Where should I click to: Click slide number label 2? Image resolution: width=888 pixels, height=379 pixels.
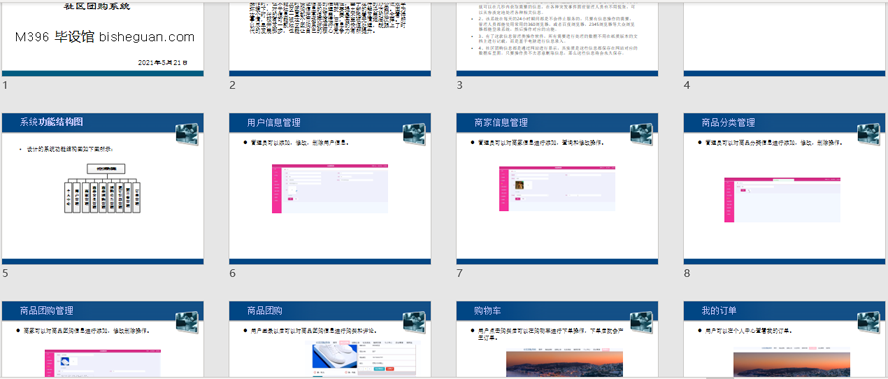(x=232, y=86)
